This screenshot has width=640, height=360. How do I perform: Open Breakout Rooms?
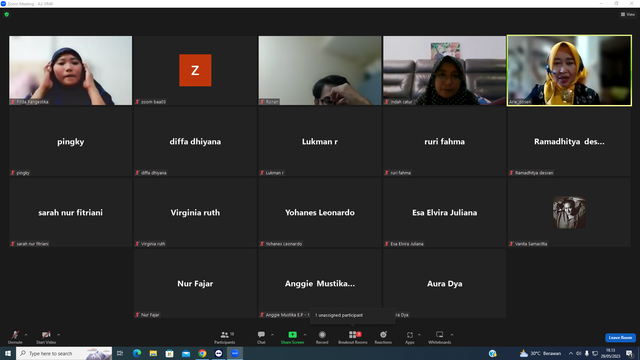click(x=353, y=337)
